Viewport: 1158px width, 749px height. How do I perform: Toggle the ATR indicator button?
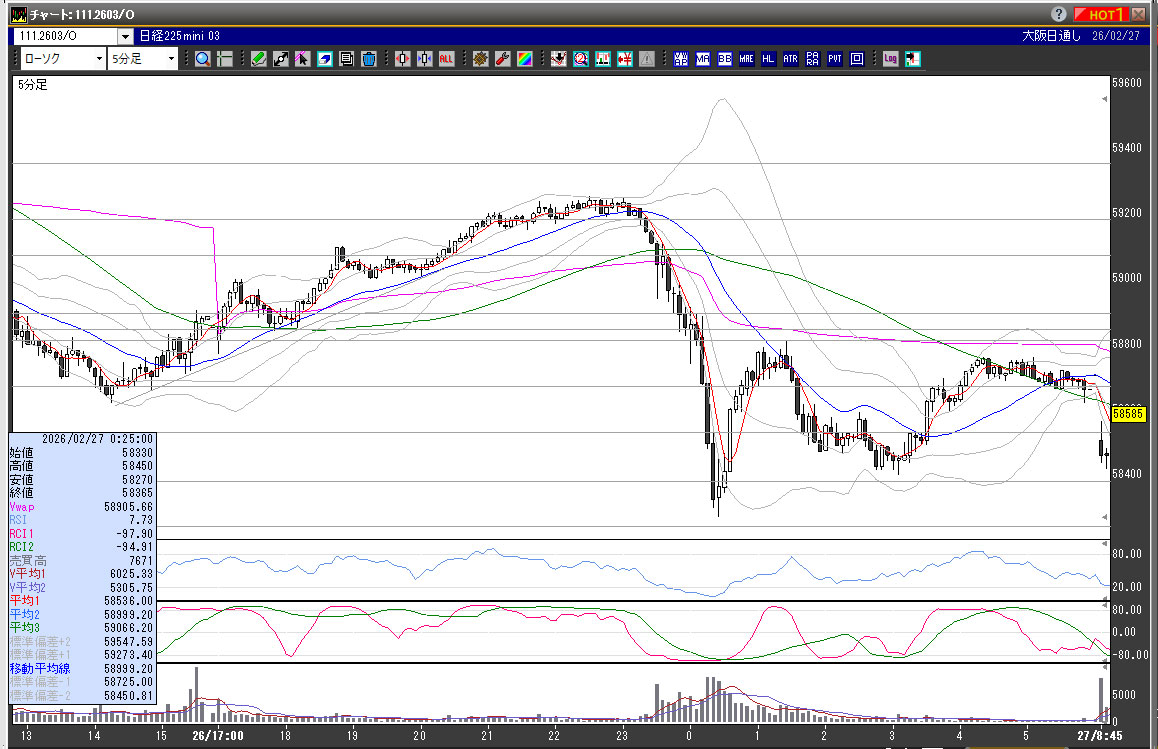791,59
